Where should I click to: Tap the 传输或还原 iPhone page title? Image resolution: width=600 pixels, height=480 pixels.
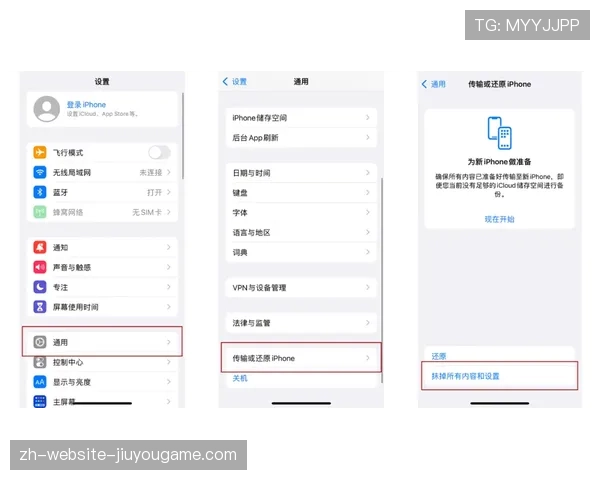coord(499,84)
